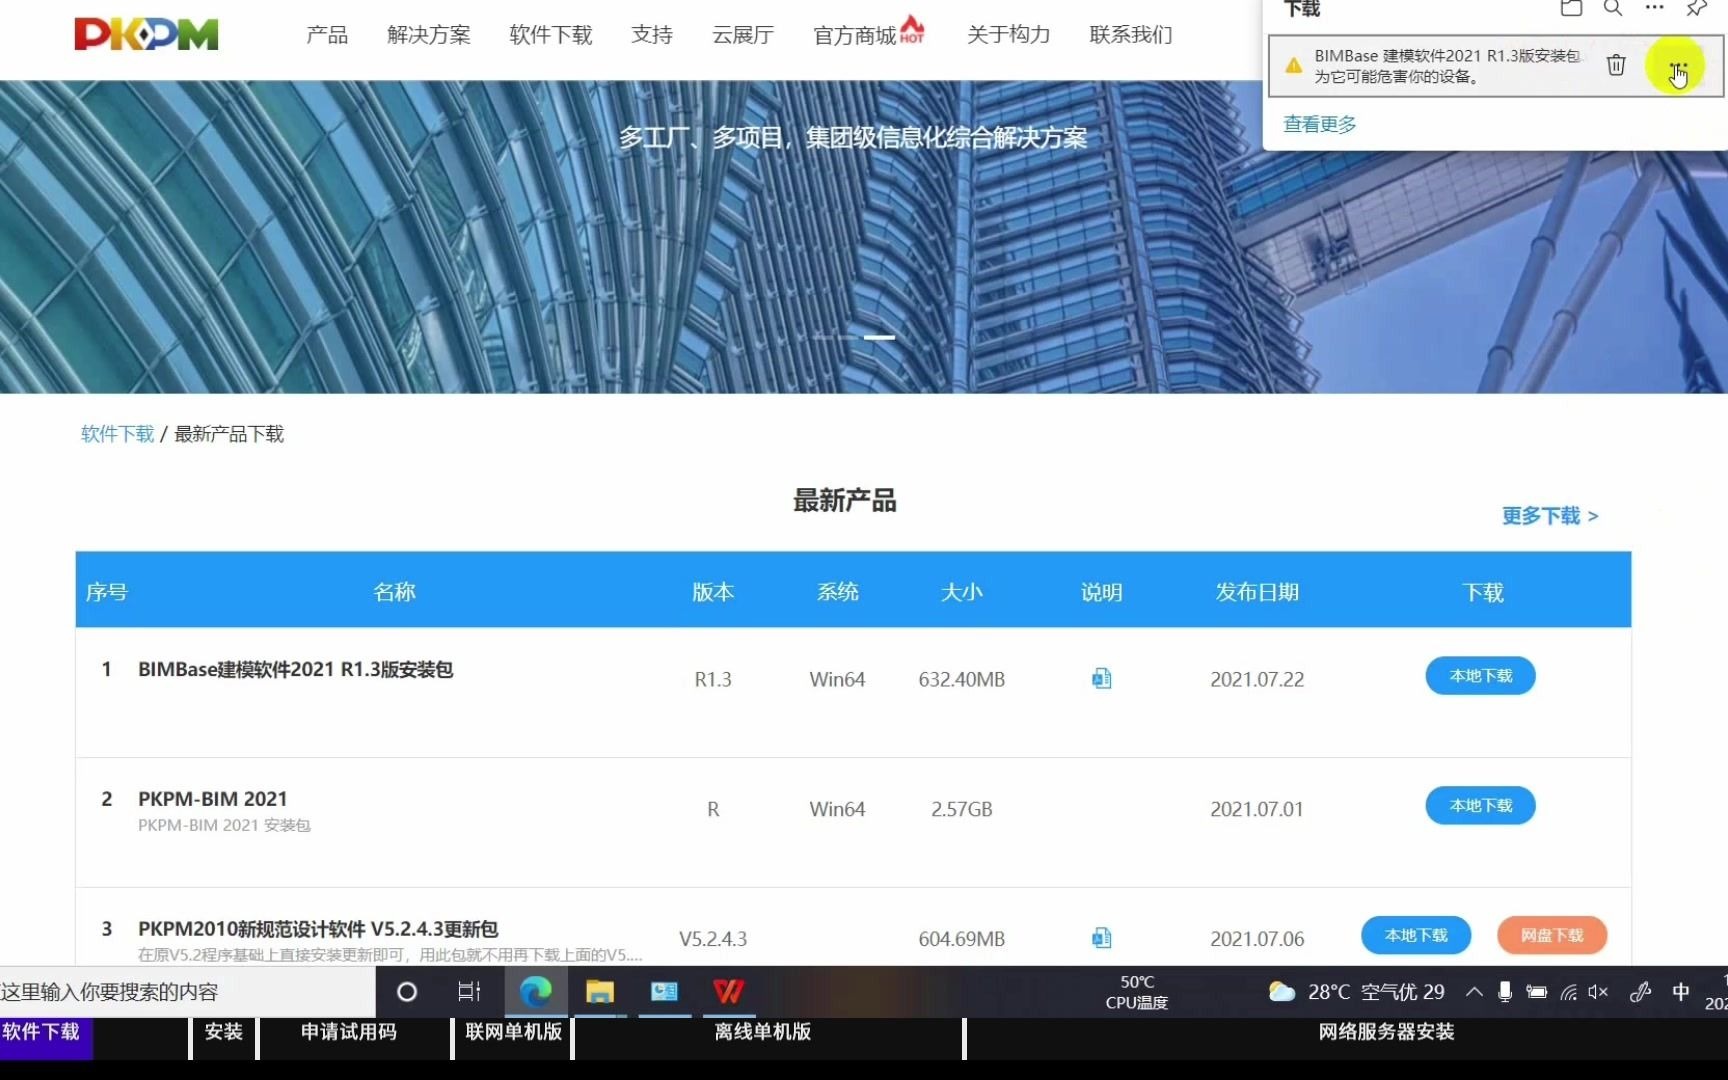Click the warning triangle on the BIMBase download

[1293, 66]
